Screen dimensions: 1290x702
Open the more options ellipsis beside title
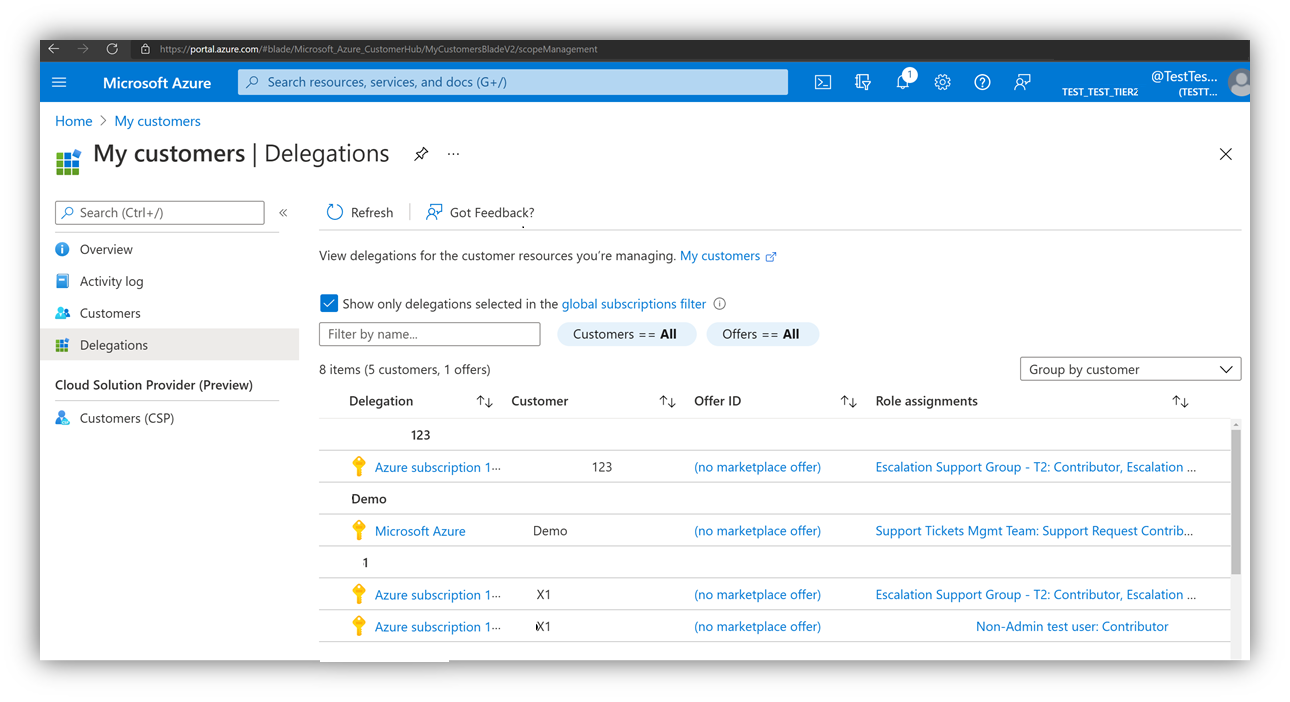coord(454,154)
